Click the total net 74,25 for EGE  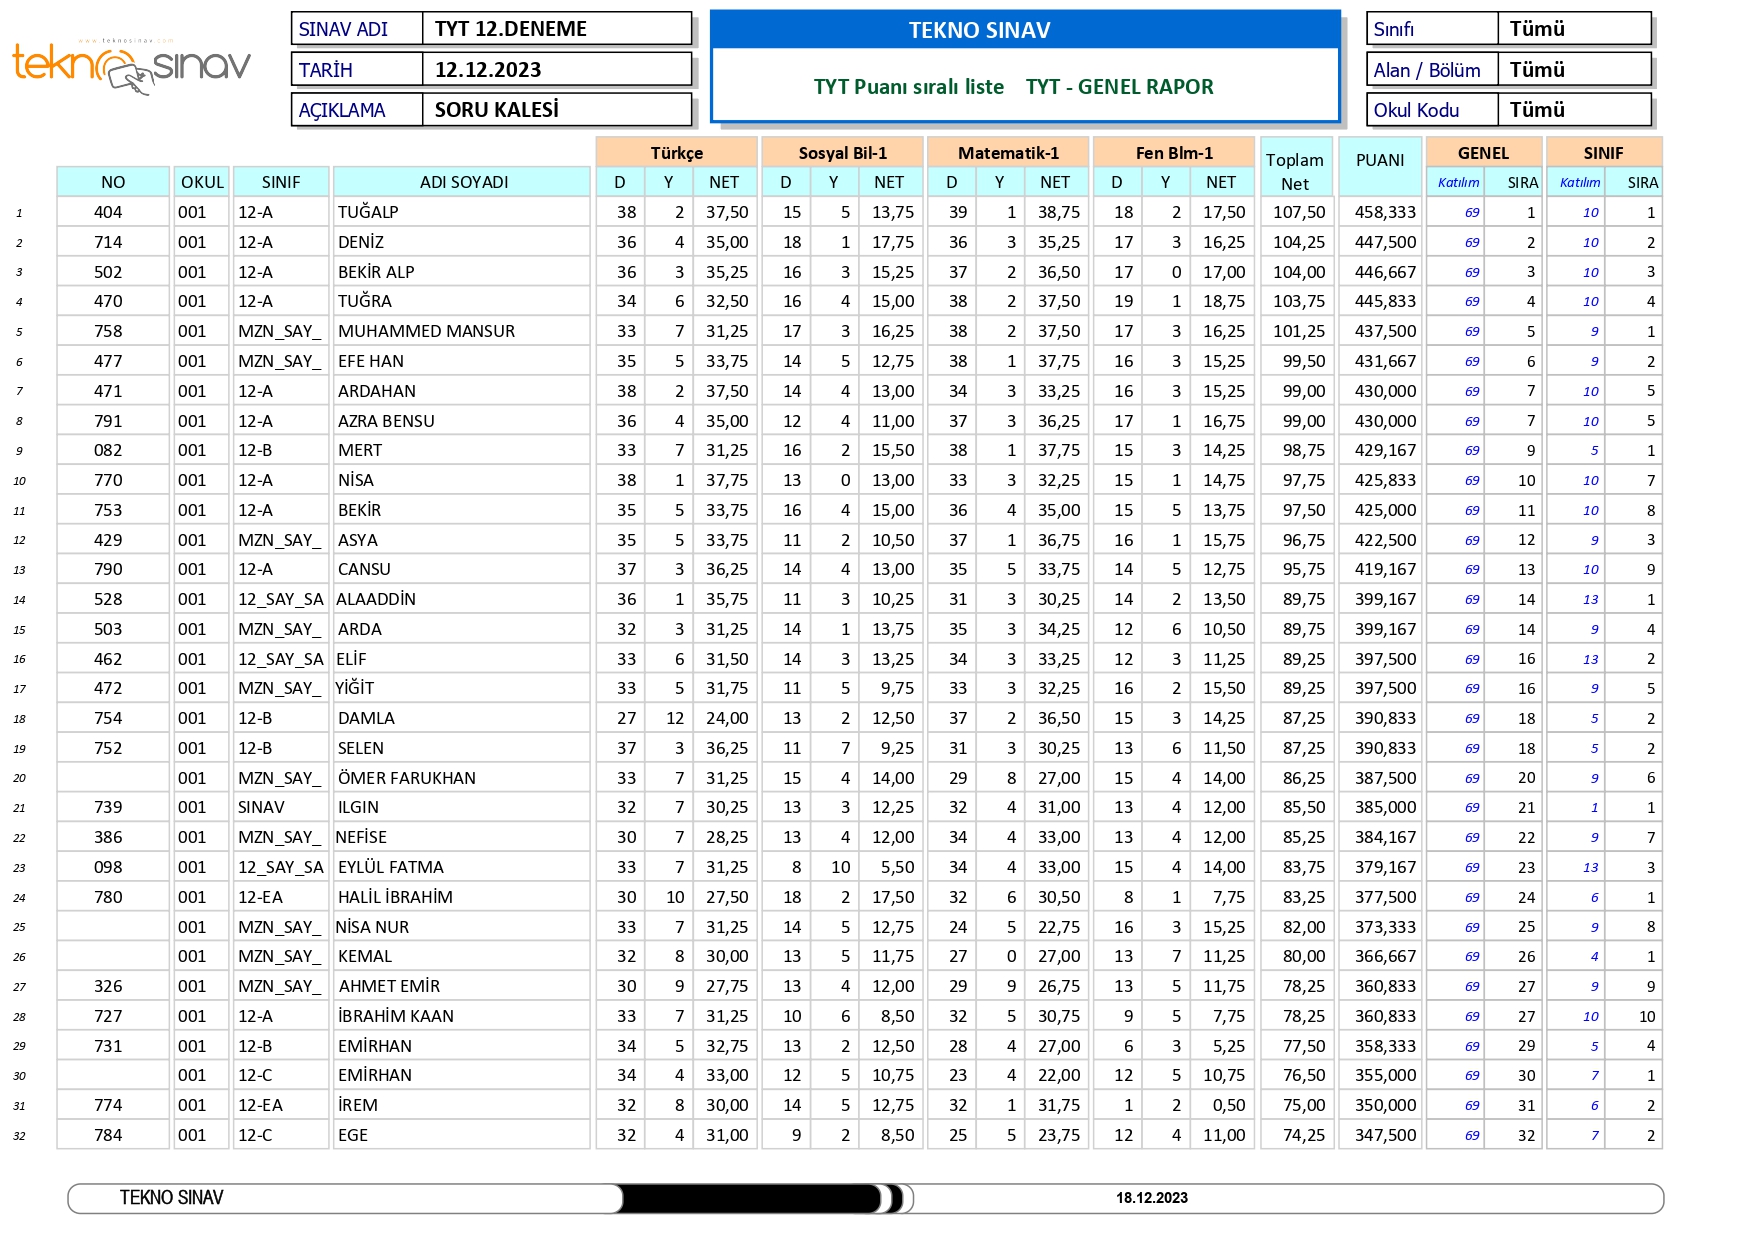click(1304, 1135)
